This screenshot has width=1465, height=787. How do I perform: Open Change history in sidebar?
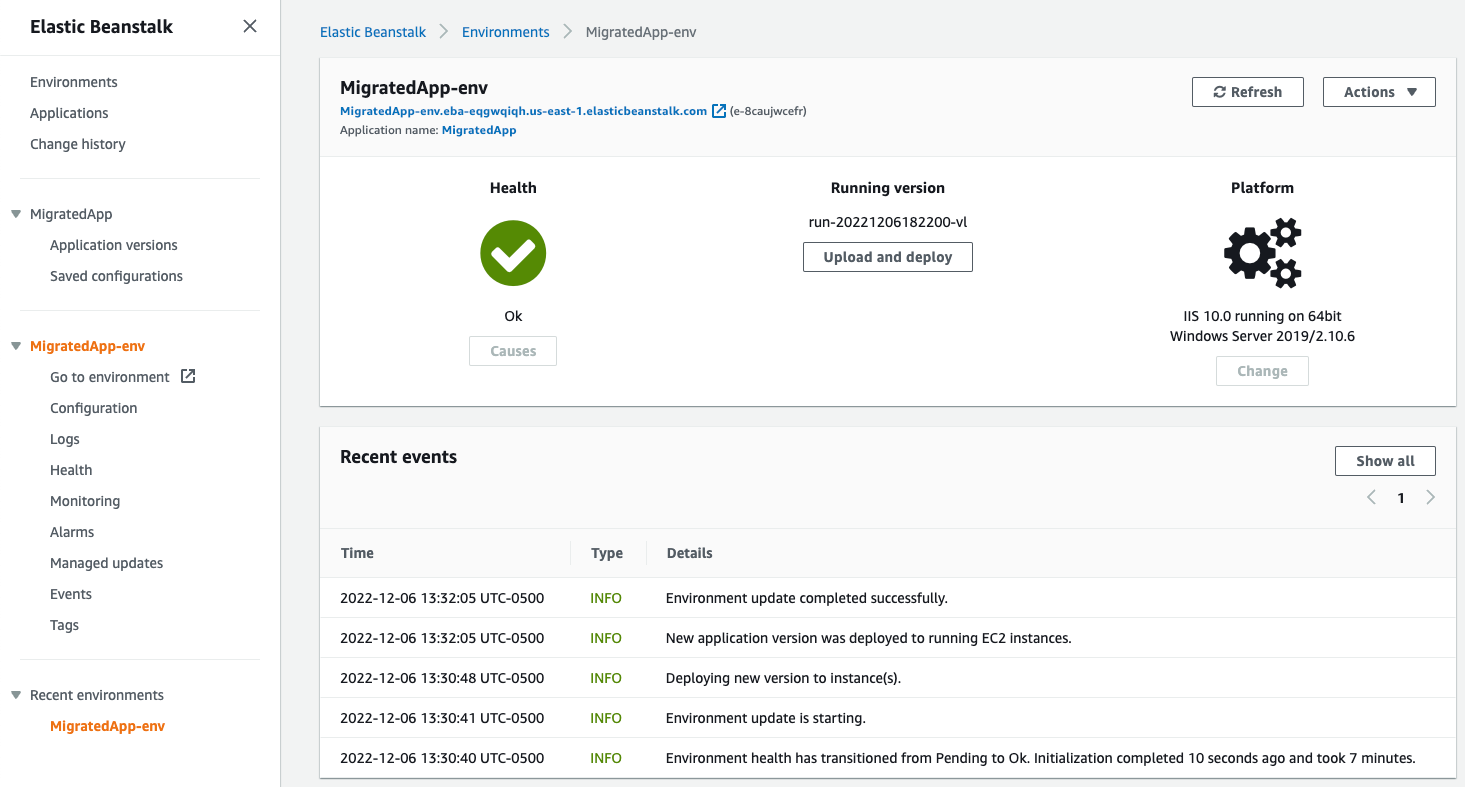click(78, 144)
